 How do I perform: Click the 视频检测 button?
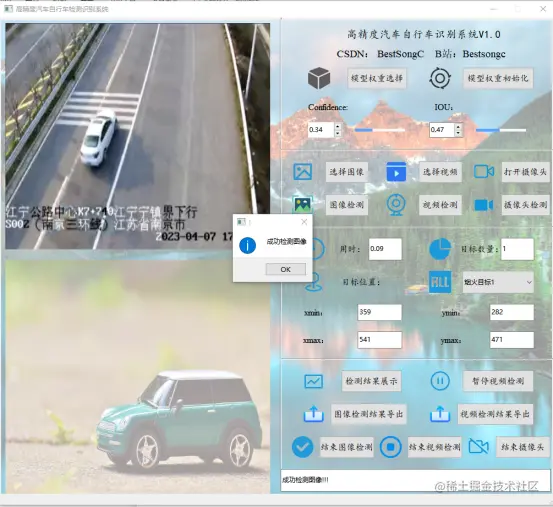(440, 205)
